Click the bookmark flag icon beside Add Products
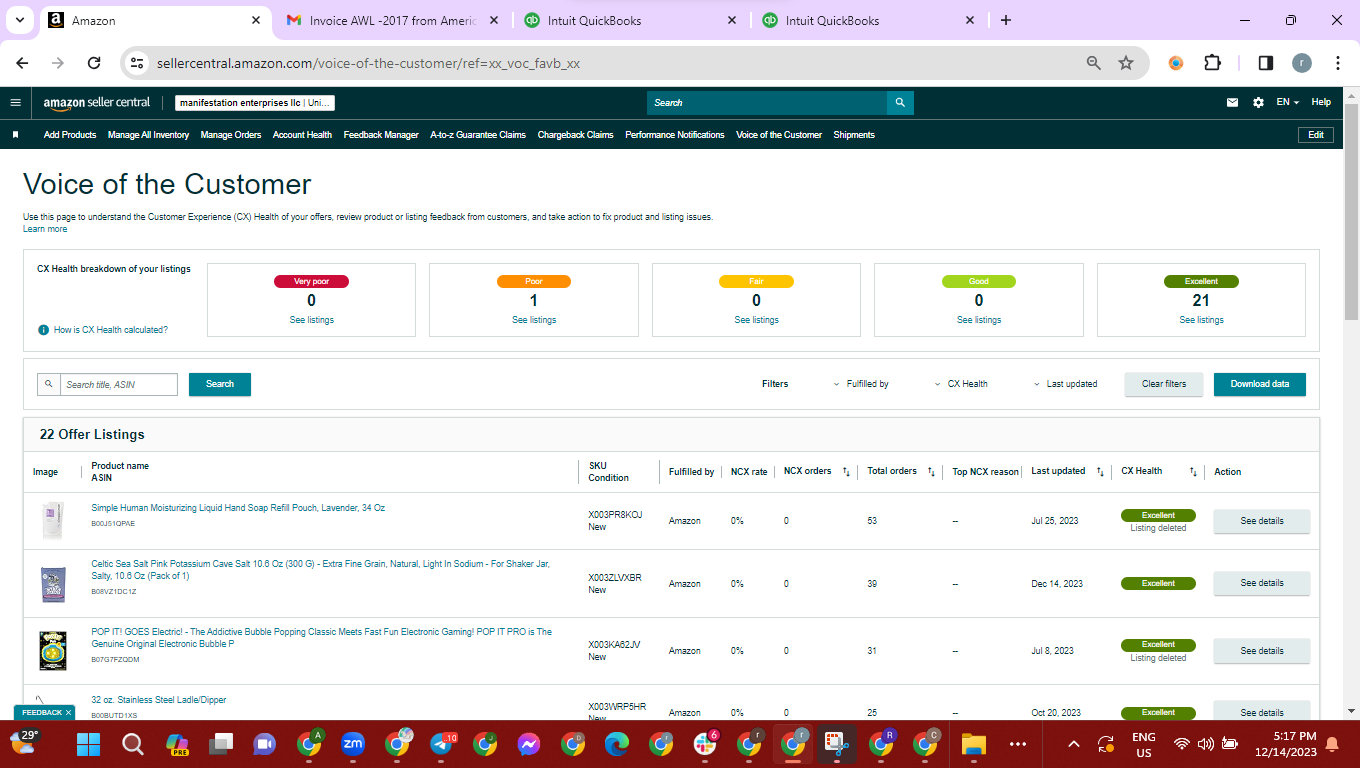This screenshot has width=1360, height=768. (x=15, y=135)
